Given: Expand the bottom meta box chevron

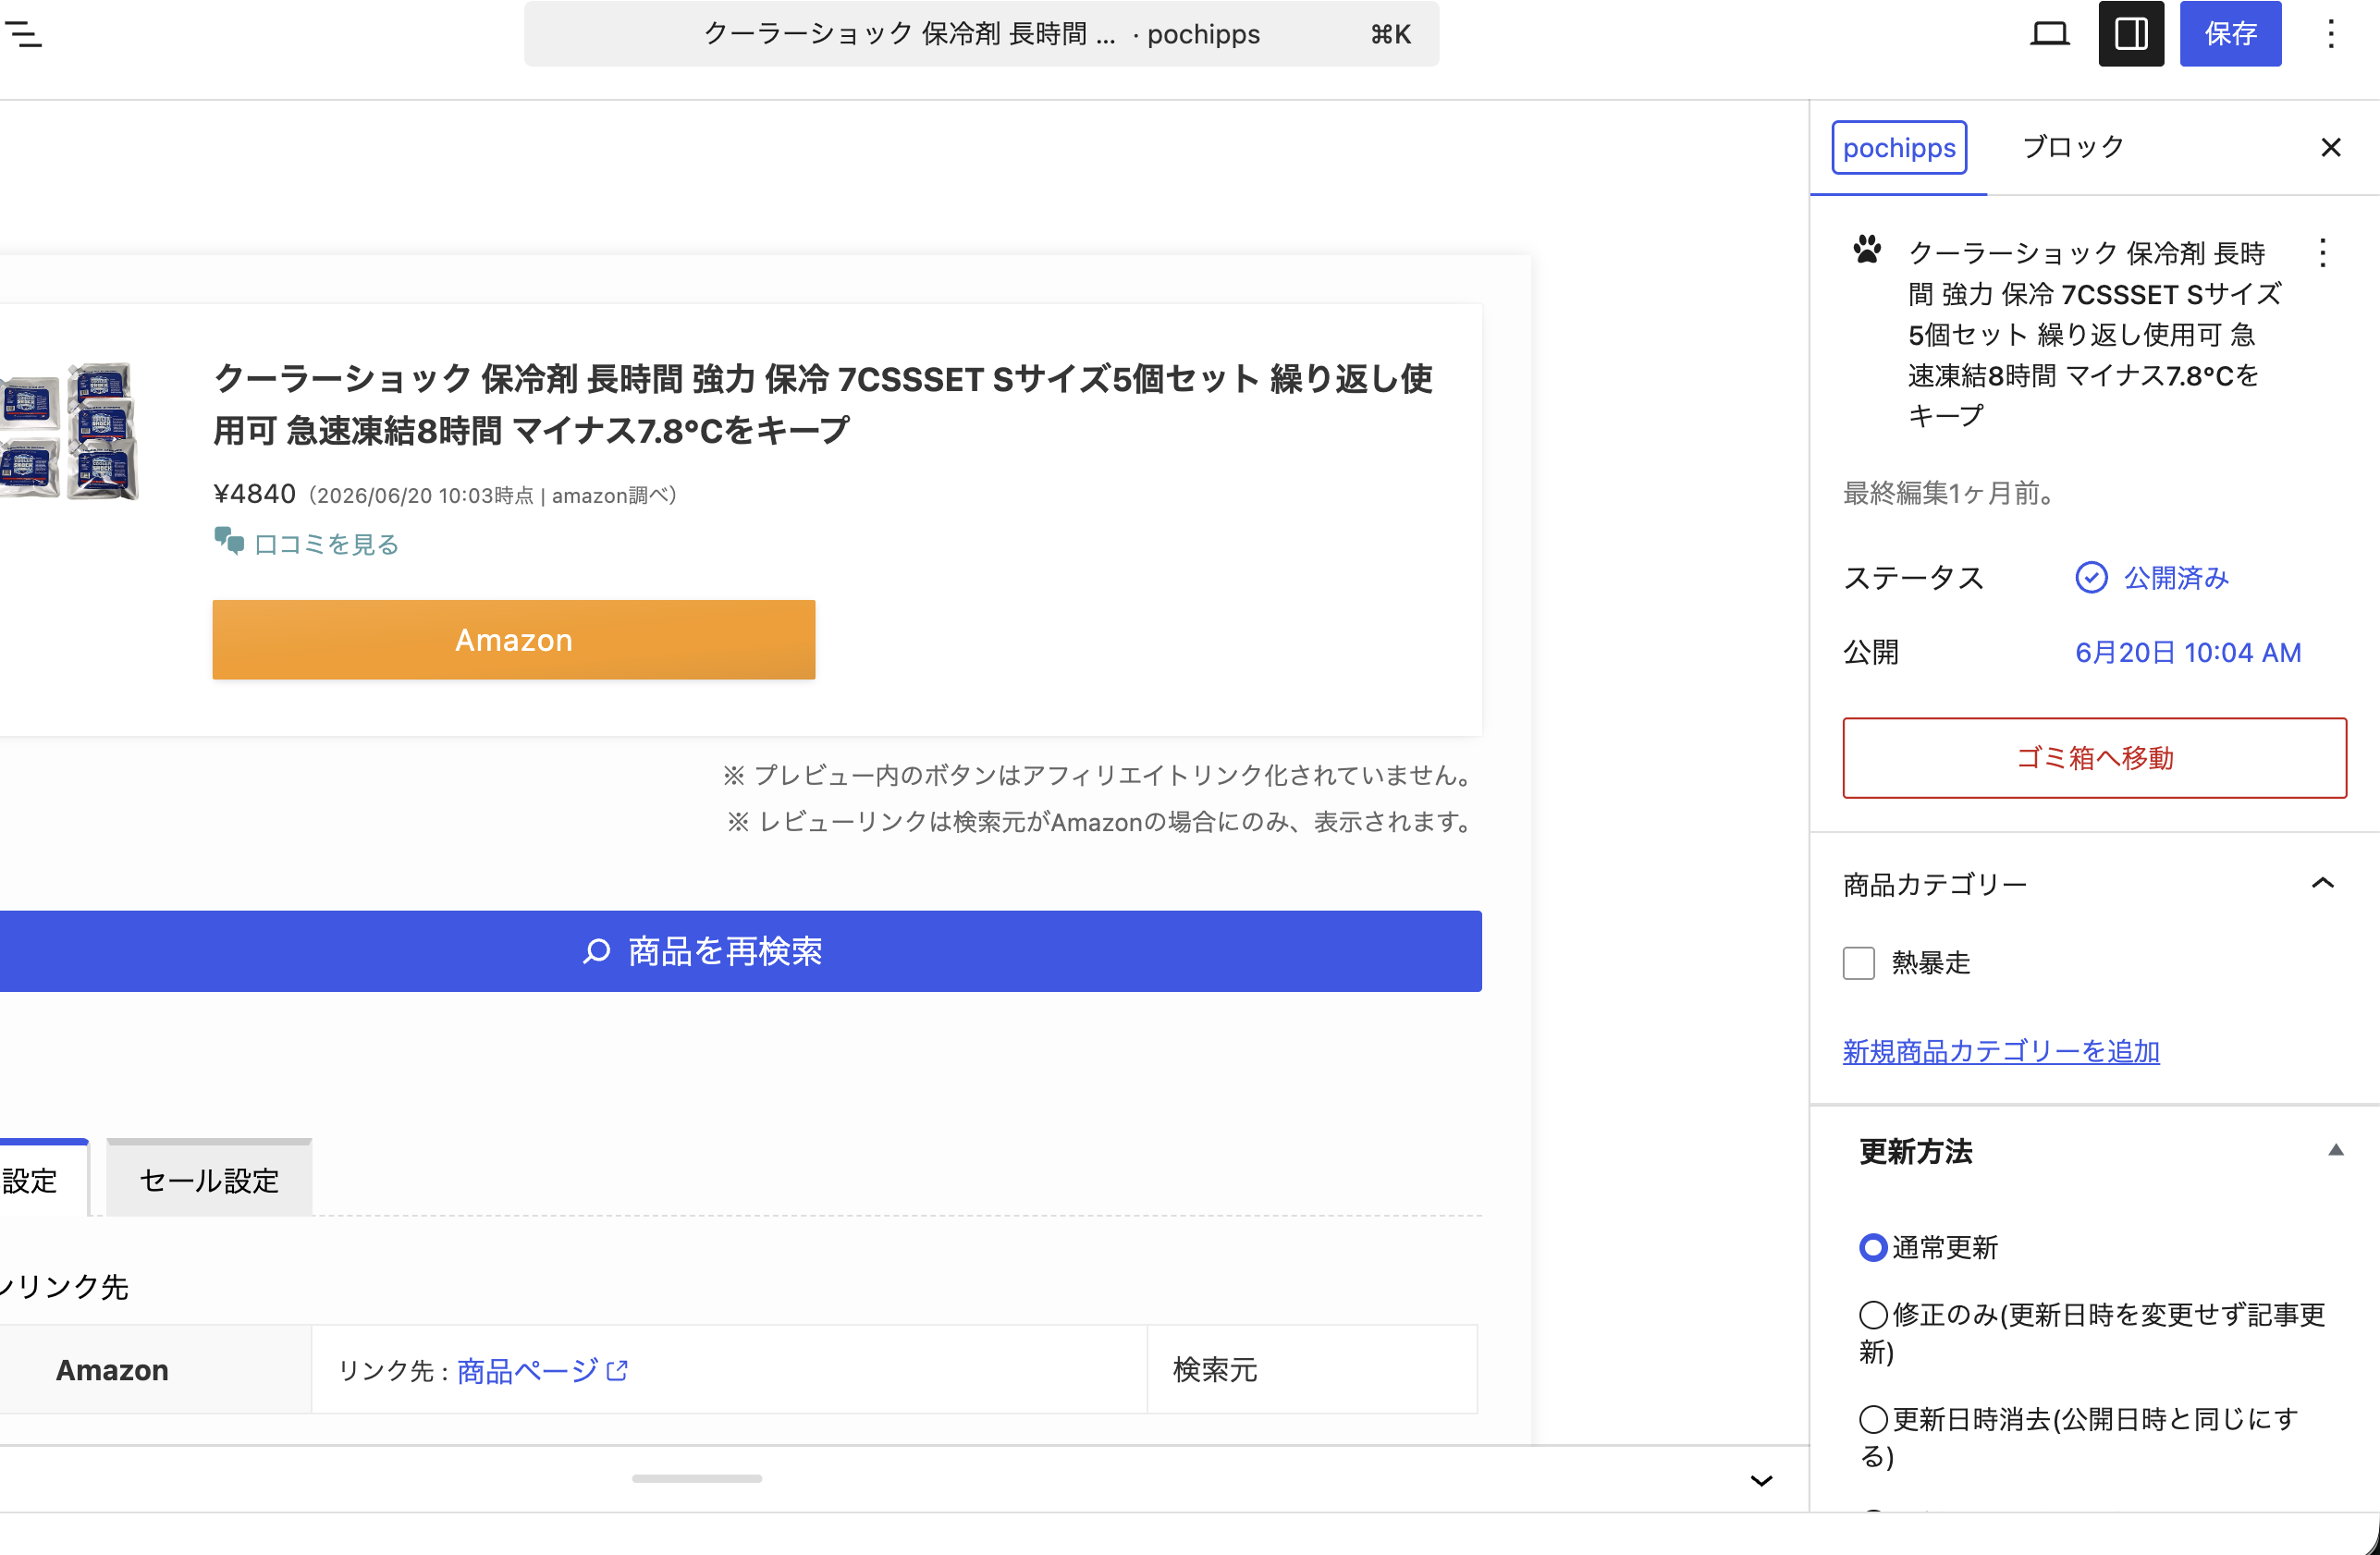Looking at the screenshot, I should point(1761,1481).
